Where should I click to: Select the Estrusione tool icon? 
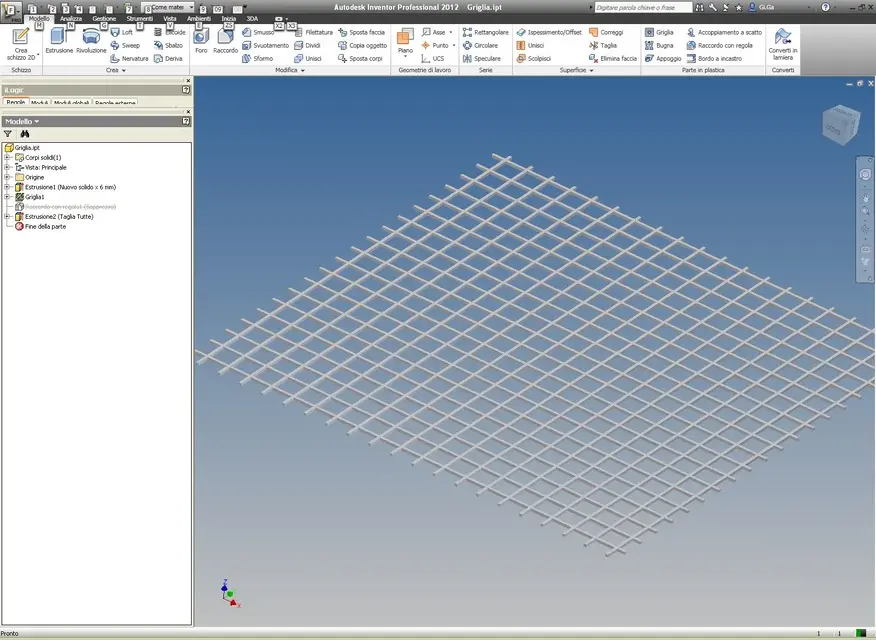pos(59,37)
